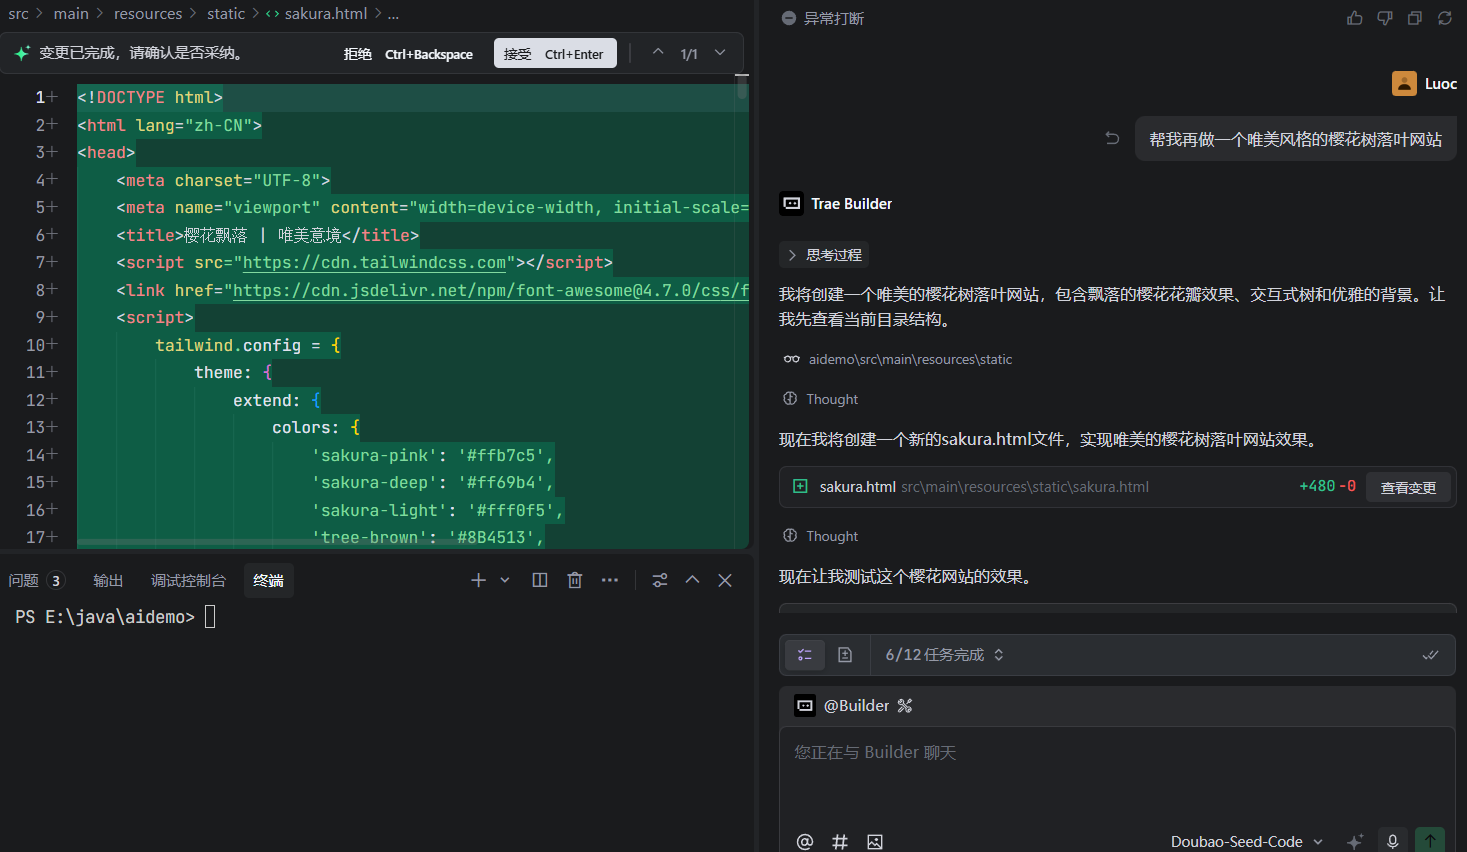Click the 1/1 change counter
Viewport: 1467px width, 852px height.
[x=689, y=54]
